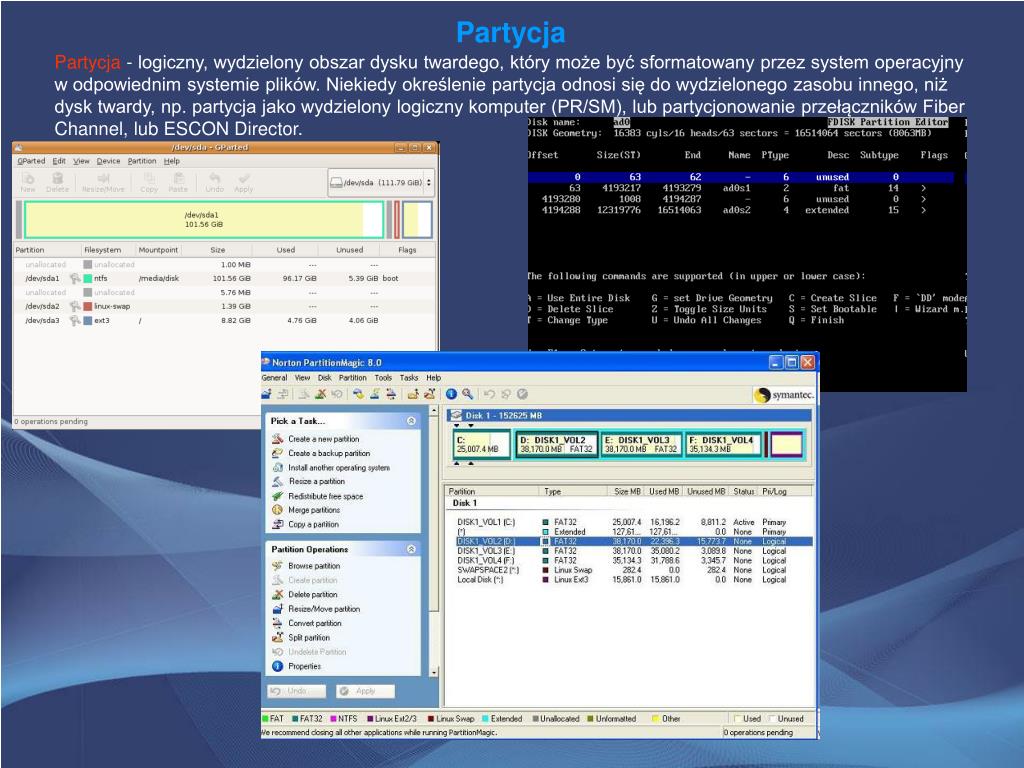
Task: Click Convert partition operation
Action: 315,623
